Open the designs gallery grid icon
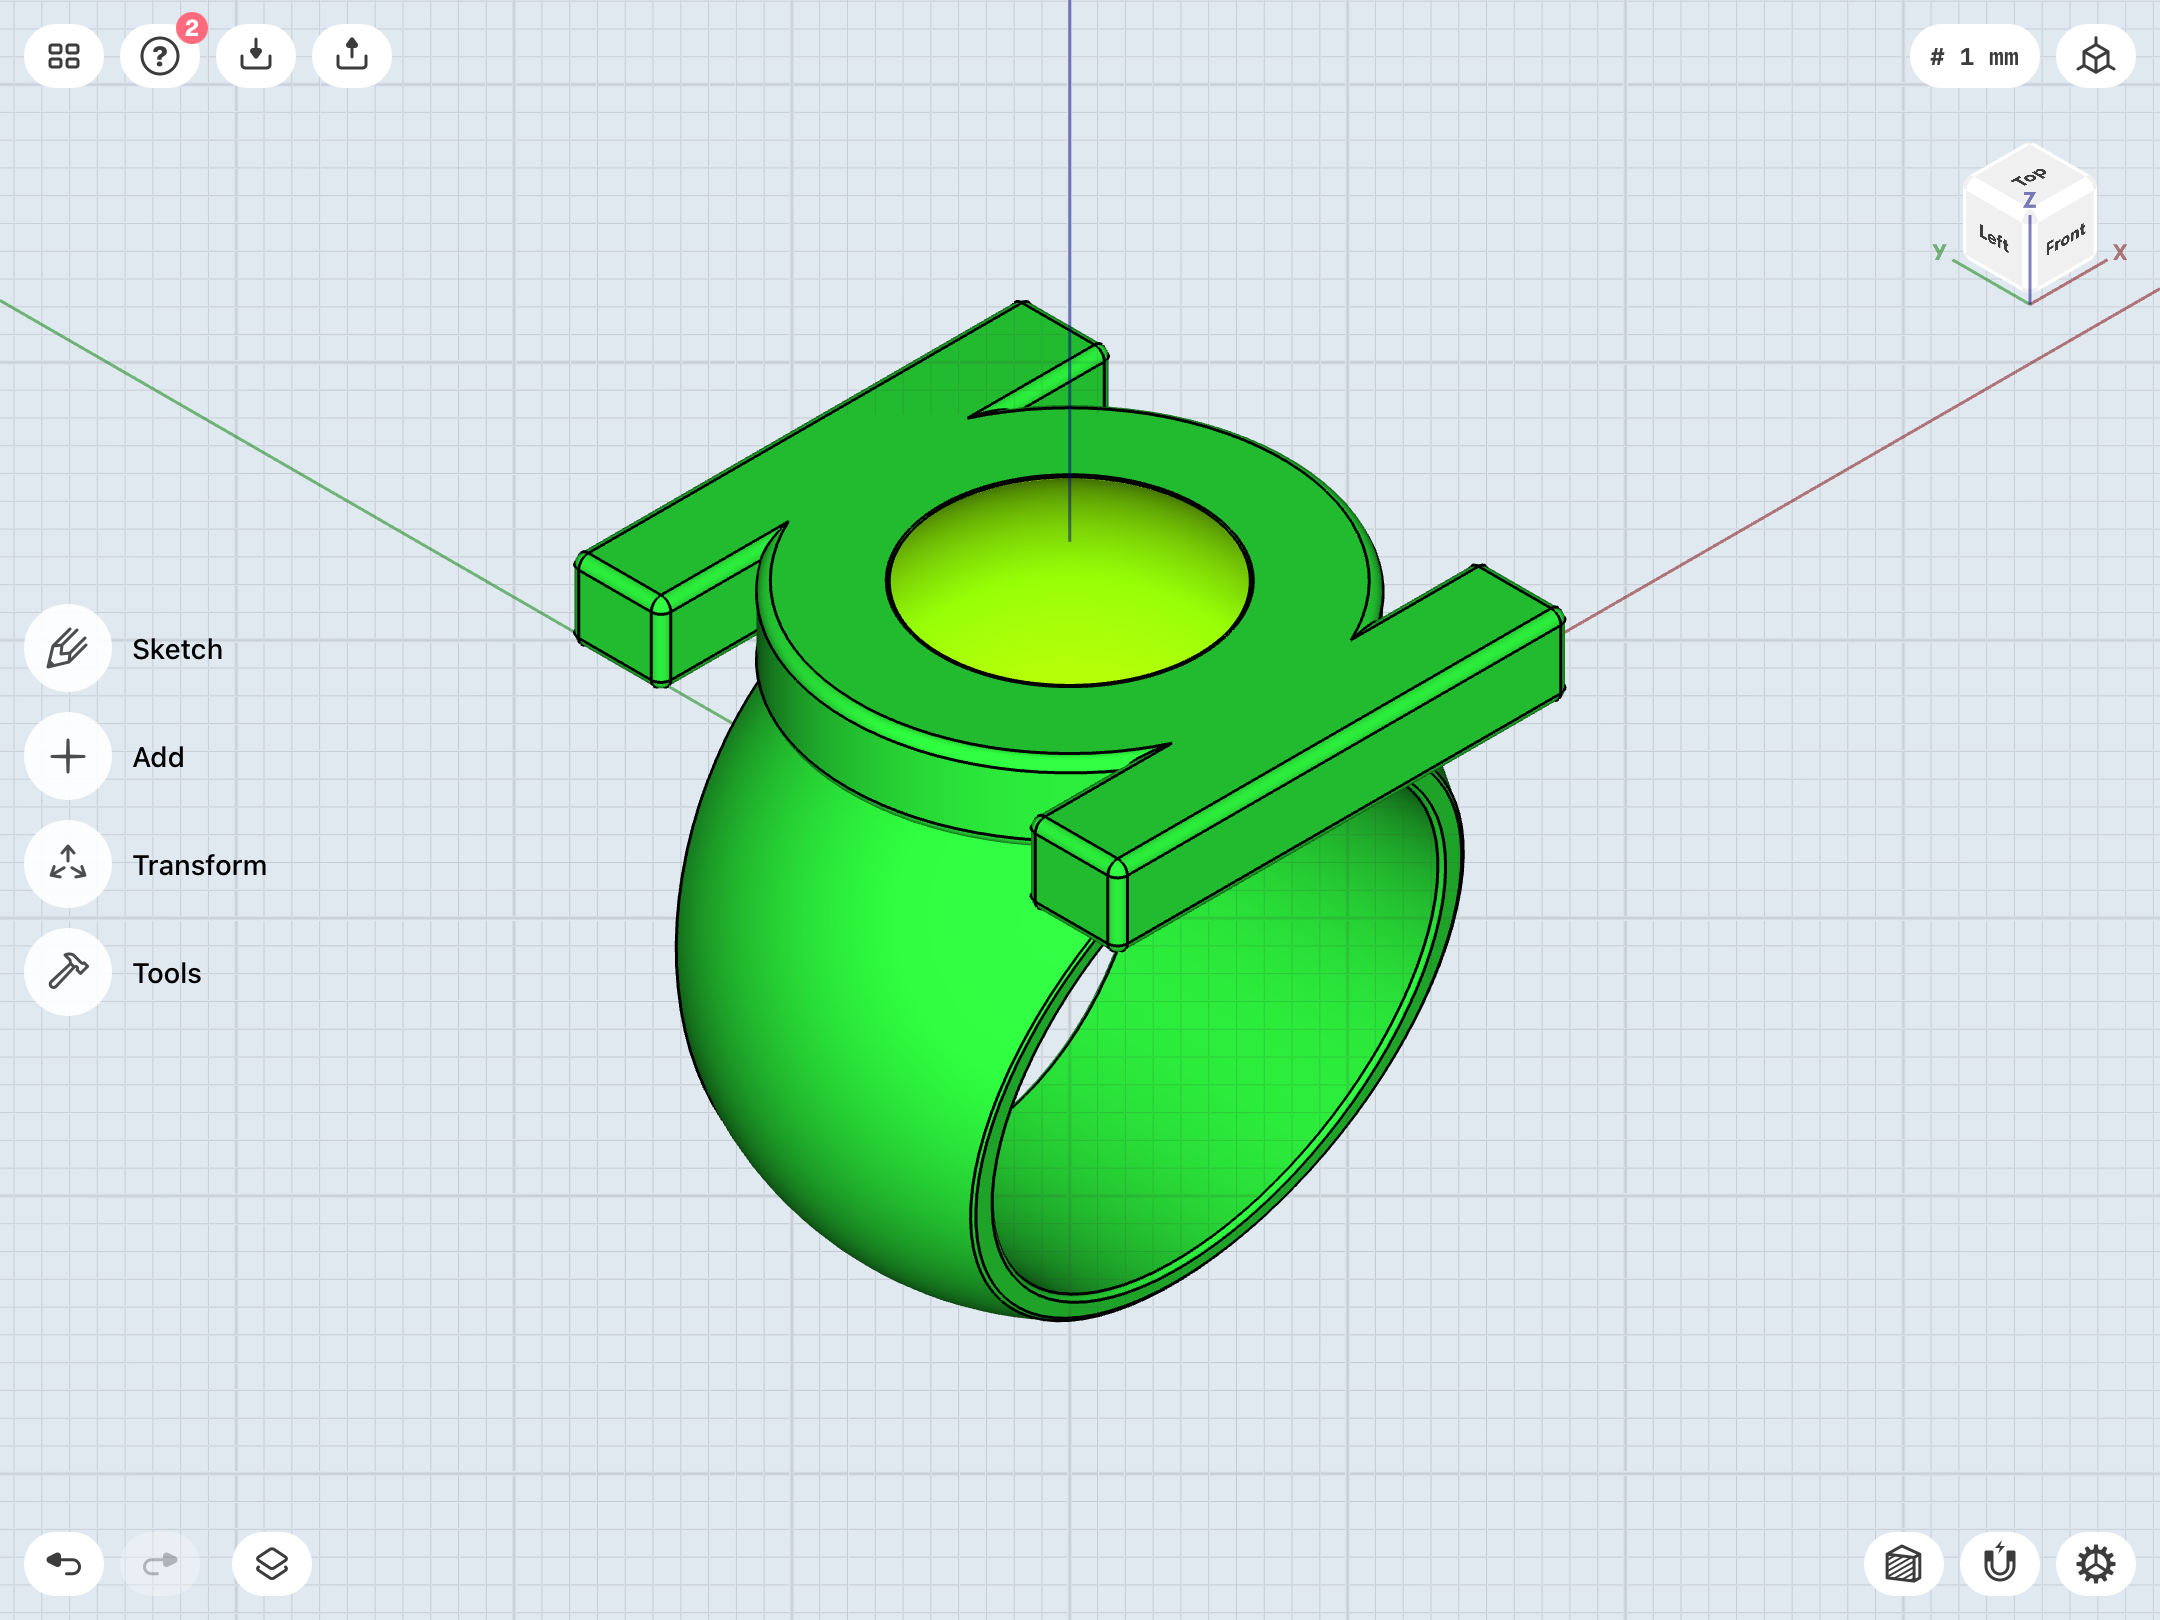The height and width of the screenshot is (1620, 2160). (64, 56)
